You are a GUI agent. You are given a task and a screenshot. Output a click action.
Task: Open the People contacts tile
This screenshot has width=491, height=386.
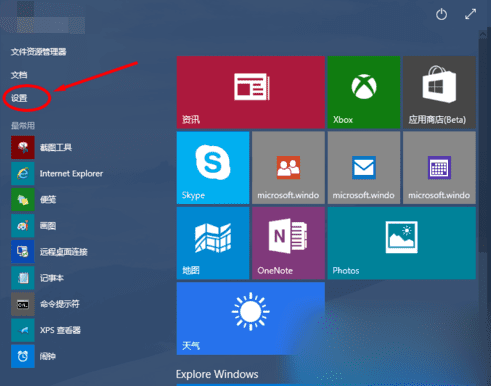click(288, 168)
